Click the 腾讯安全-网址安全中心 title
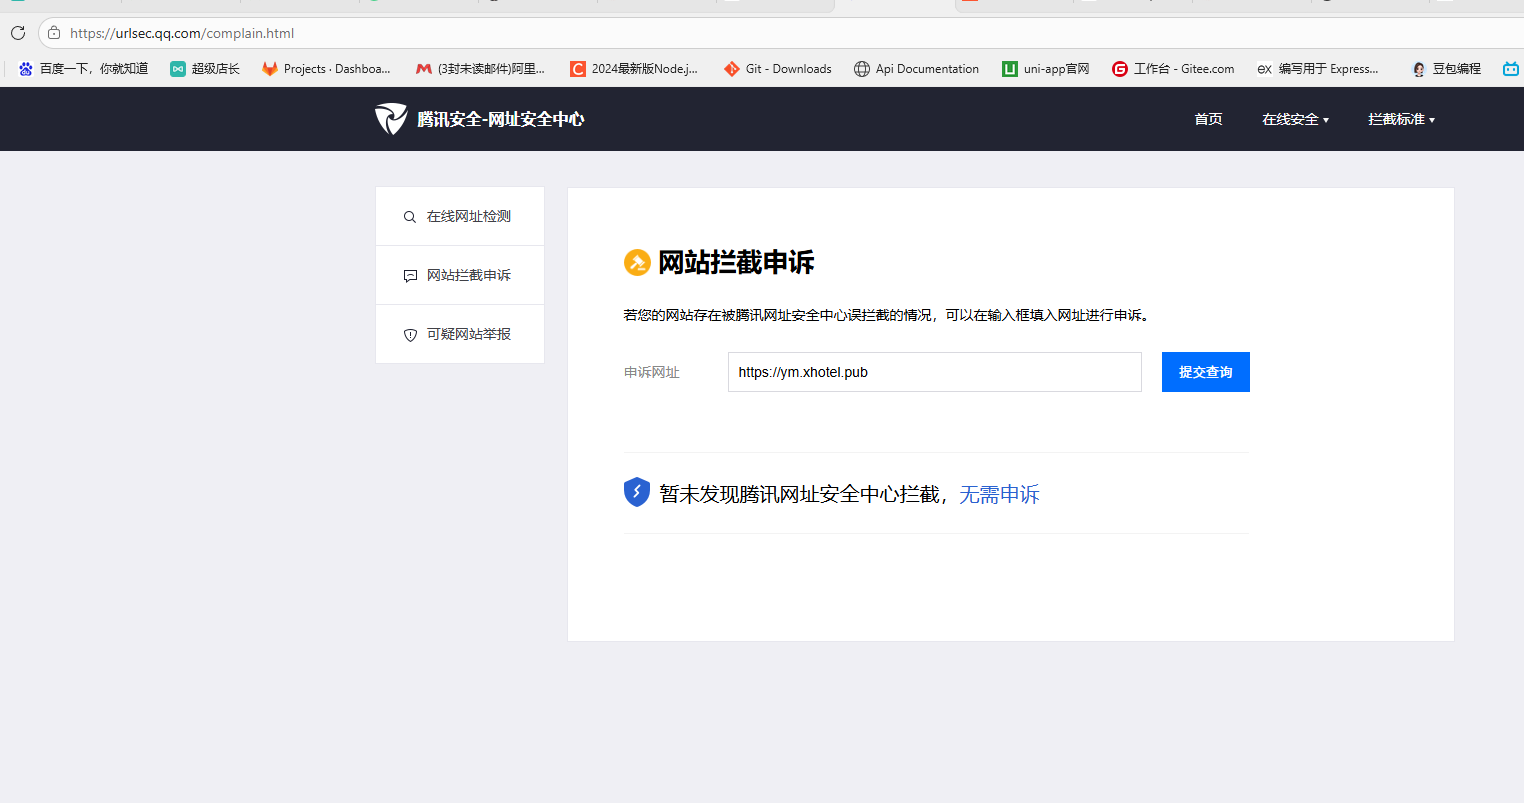This screenshot has width=1524, height=803. pyautogui.click(x=501, y=119)
